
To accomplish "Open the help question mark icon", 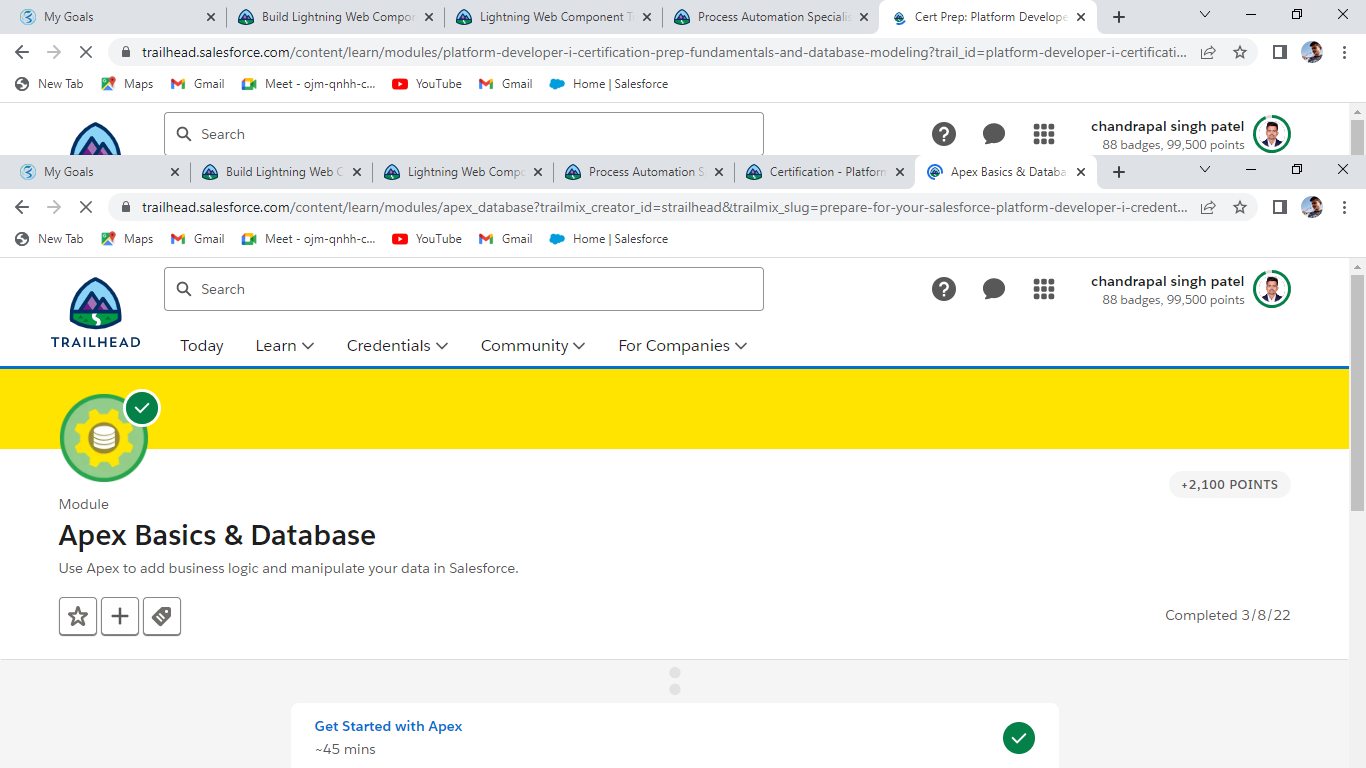I will coord(944,289).
